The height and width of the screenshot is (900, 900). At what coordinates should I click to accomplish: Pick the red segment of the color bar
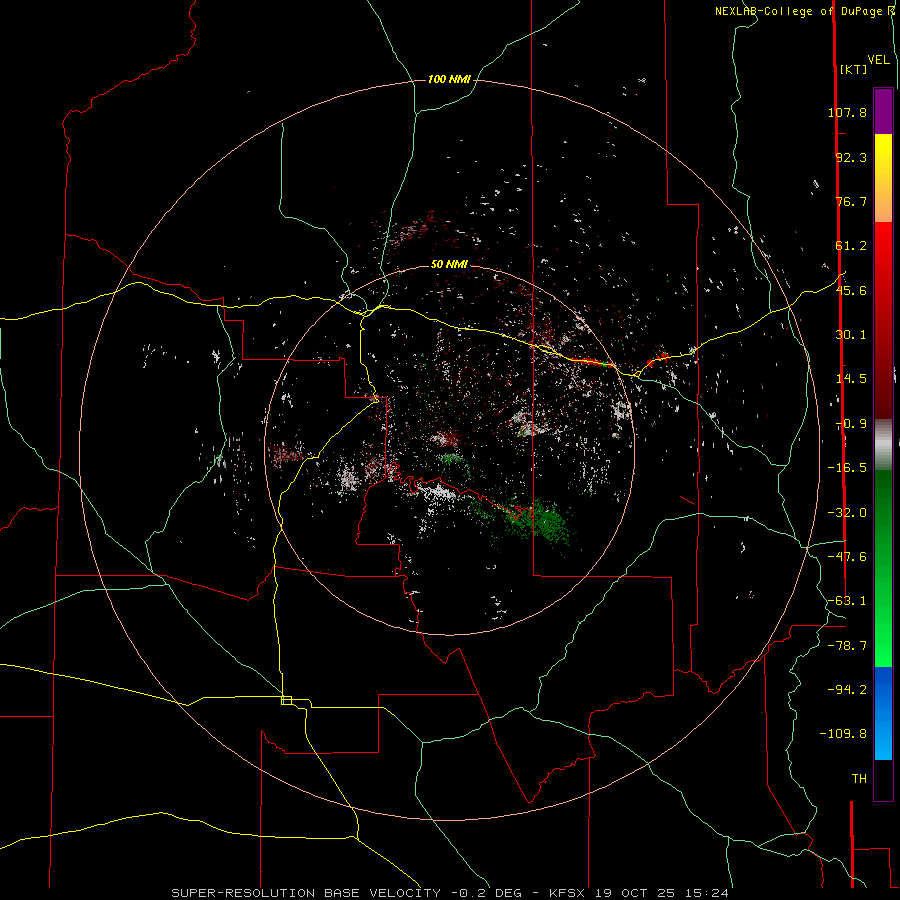(883, 320)
